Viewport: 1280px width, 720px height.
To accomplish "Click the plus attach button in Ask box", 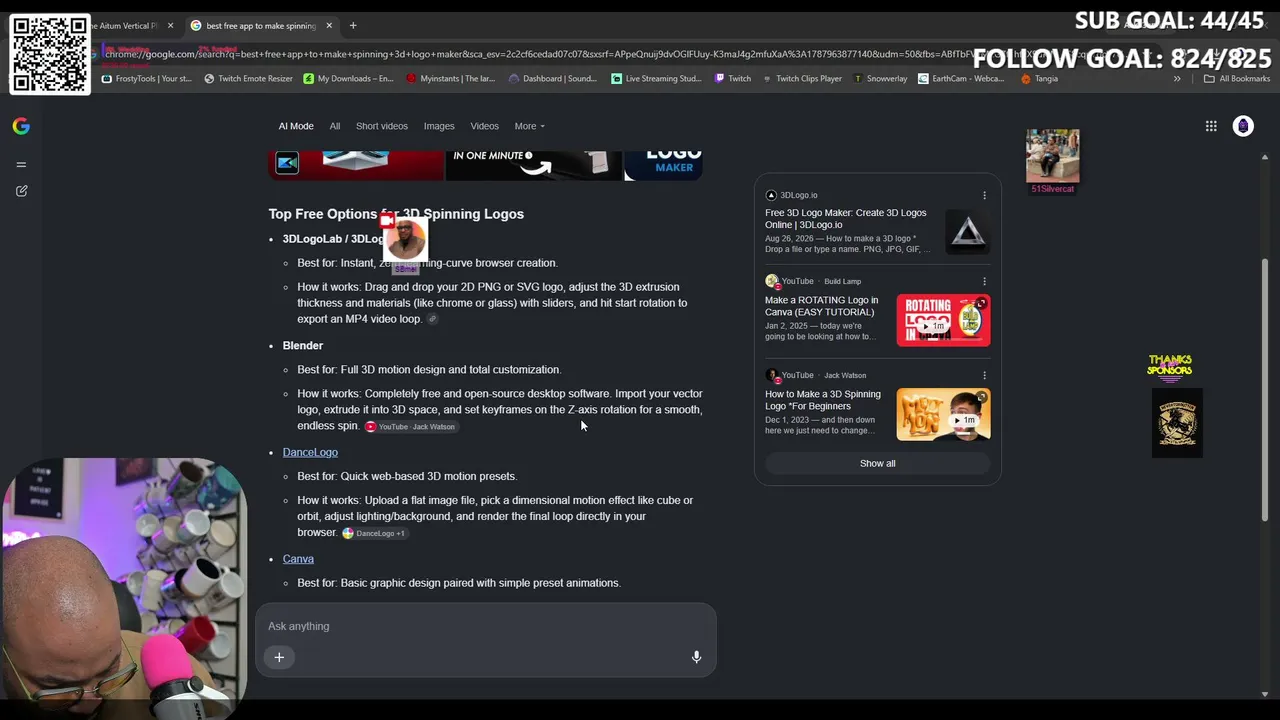I will pyautogui.click(x=279, y=657).
